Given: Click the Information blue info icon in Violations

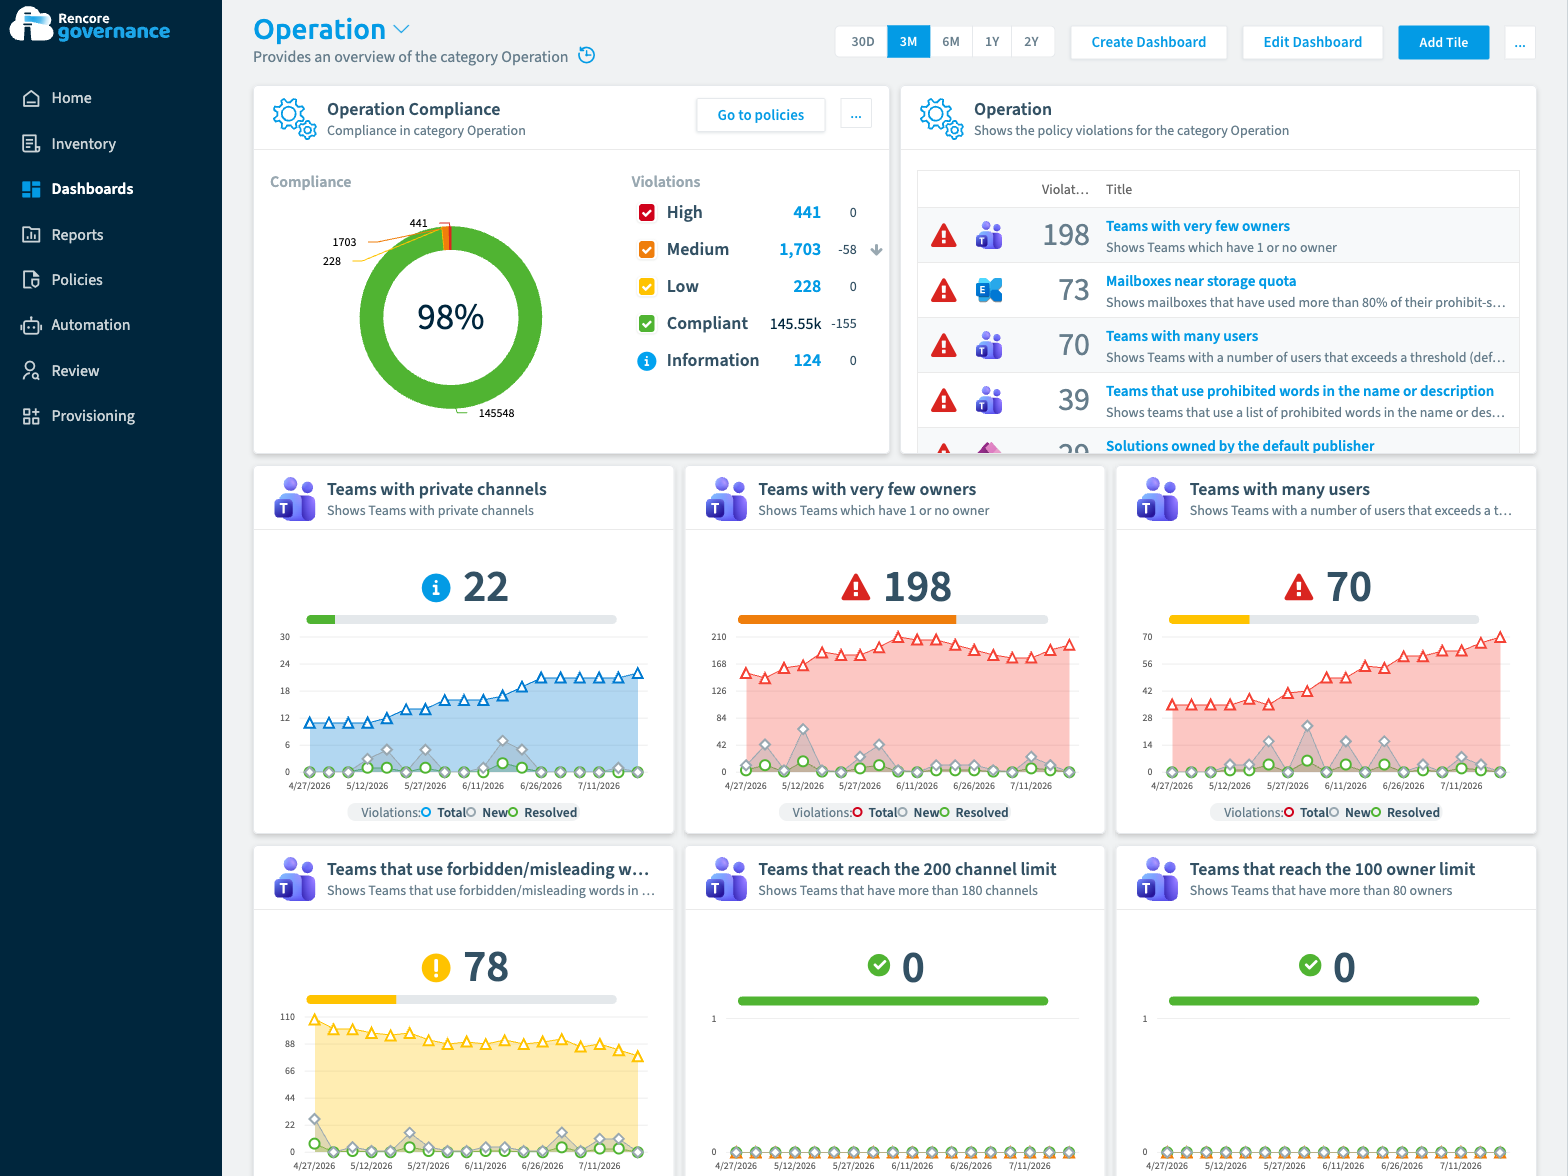Looking at the screenshot, I should click(x=646, y=361).
